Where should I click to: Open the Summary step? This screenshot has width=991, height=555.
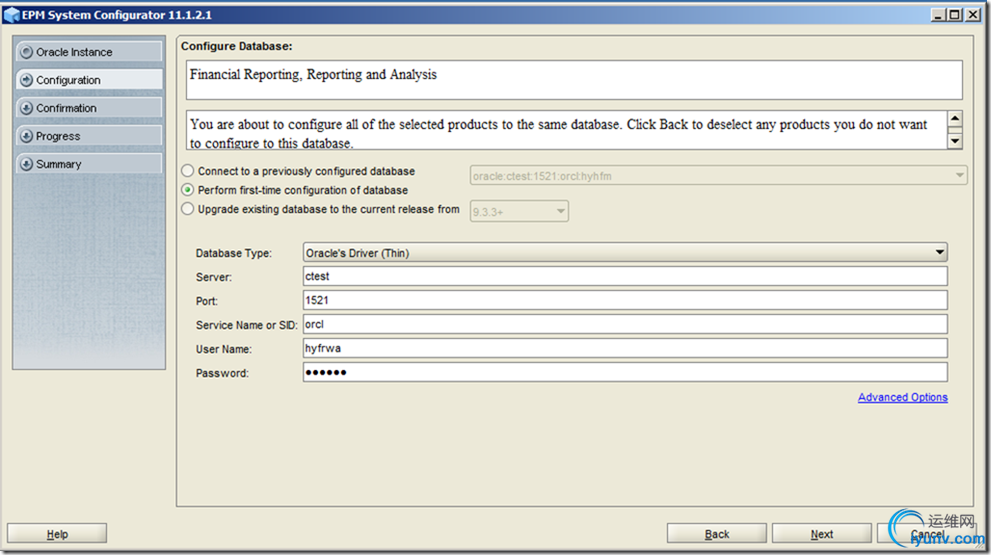point(89,164)
